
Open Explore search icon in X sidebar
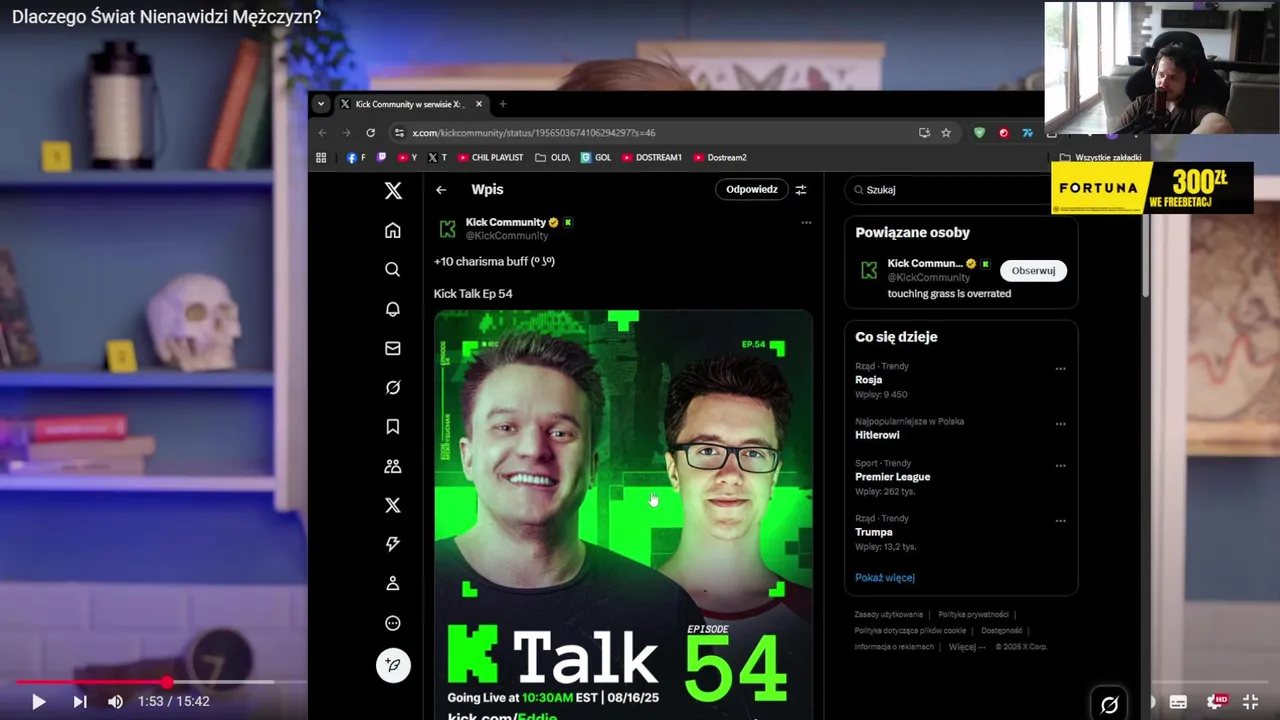pos(393,270)
